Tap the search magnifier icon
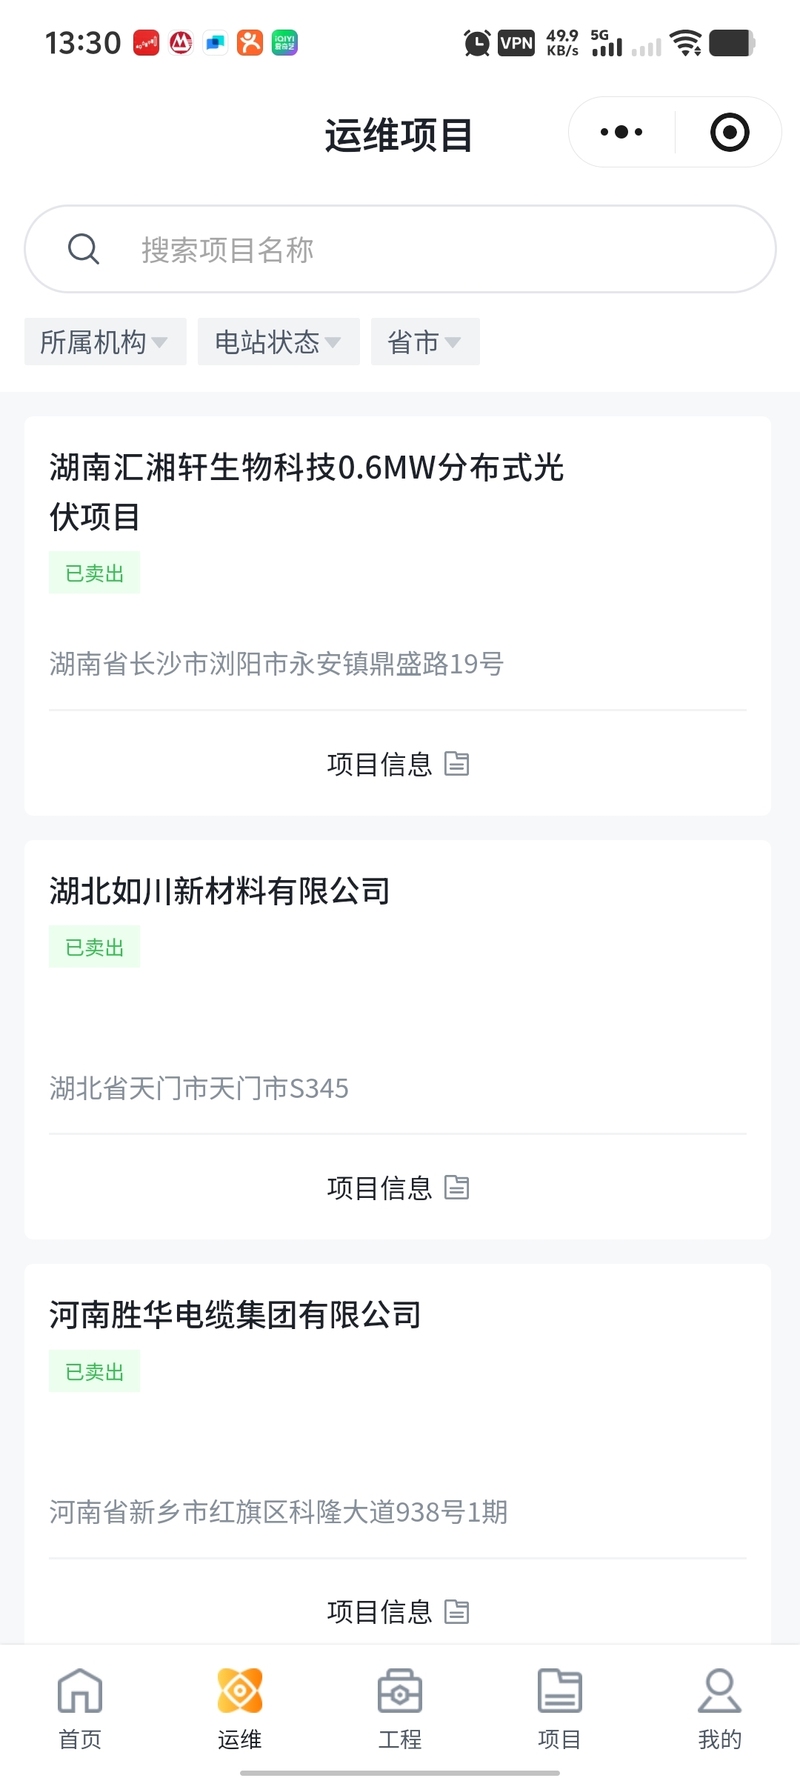 click(84, 249)
